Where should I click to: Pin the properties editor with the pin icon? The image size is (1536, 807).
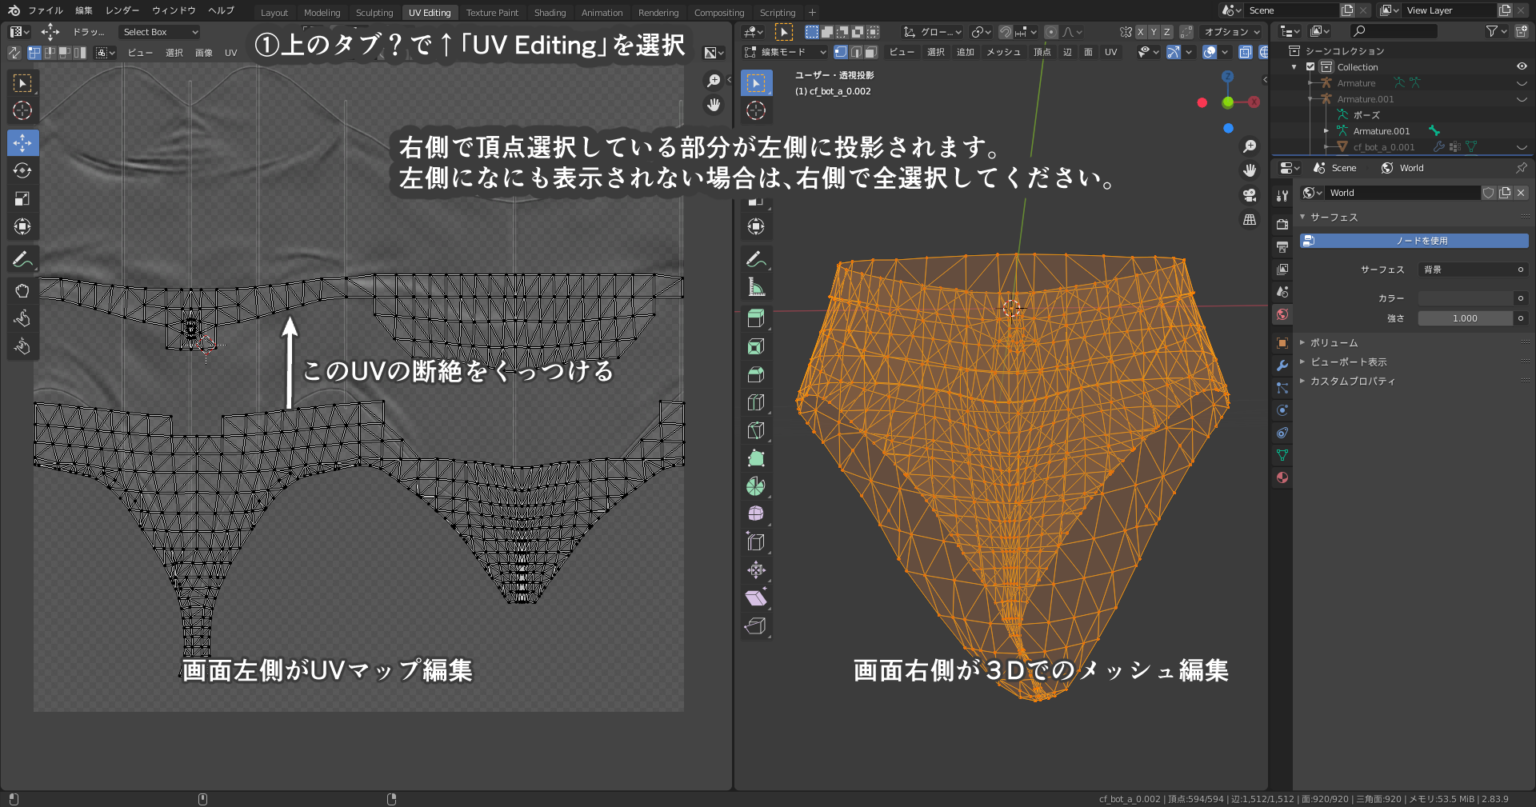(x=1522, y=168)
